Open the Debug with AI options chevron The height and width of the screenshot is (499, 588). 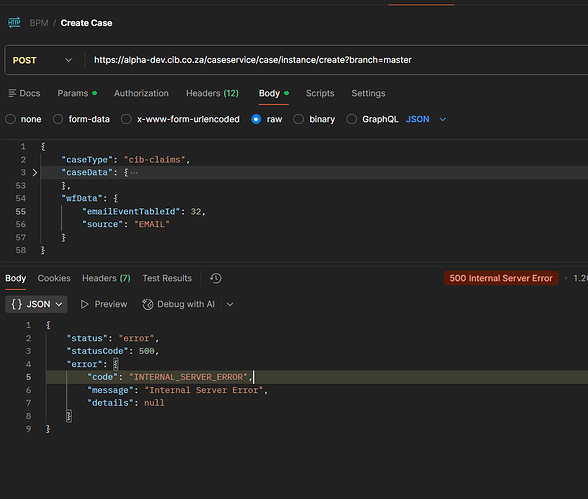point(230,304)
